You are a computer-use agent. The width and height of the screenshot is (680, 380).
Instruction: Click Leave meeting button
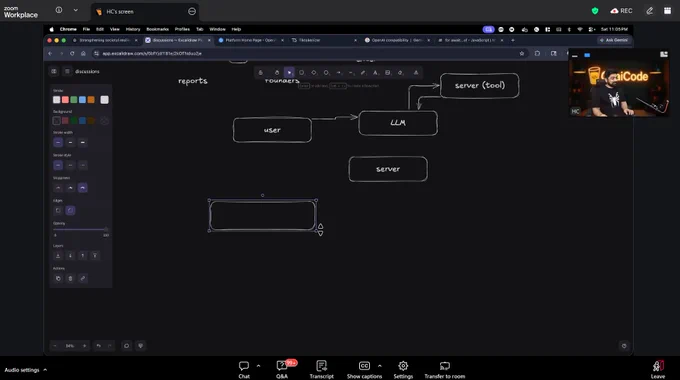tap(657, 370)
